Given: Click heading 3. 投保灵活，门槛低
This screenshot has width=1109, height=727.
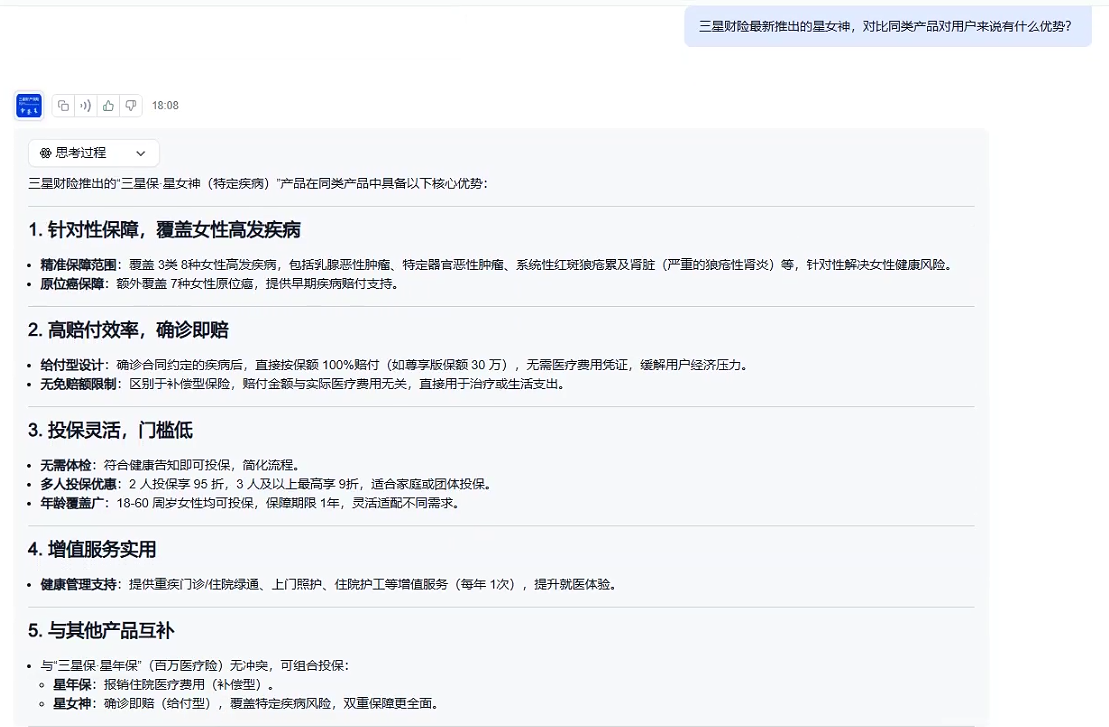Looking at the screenshot, I should pos(110,430).
